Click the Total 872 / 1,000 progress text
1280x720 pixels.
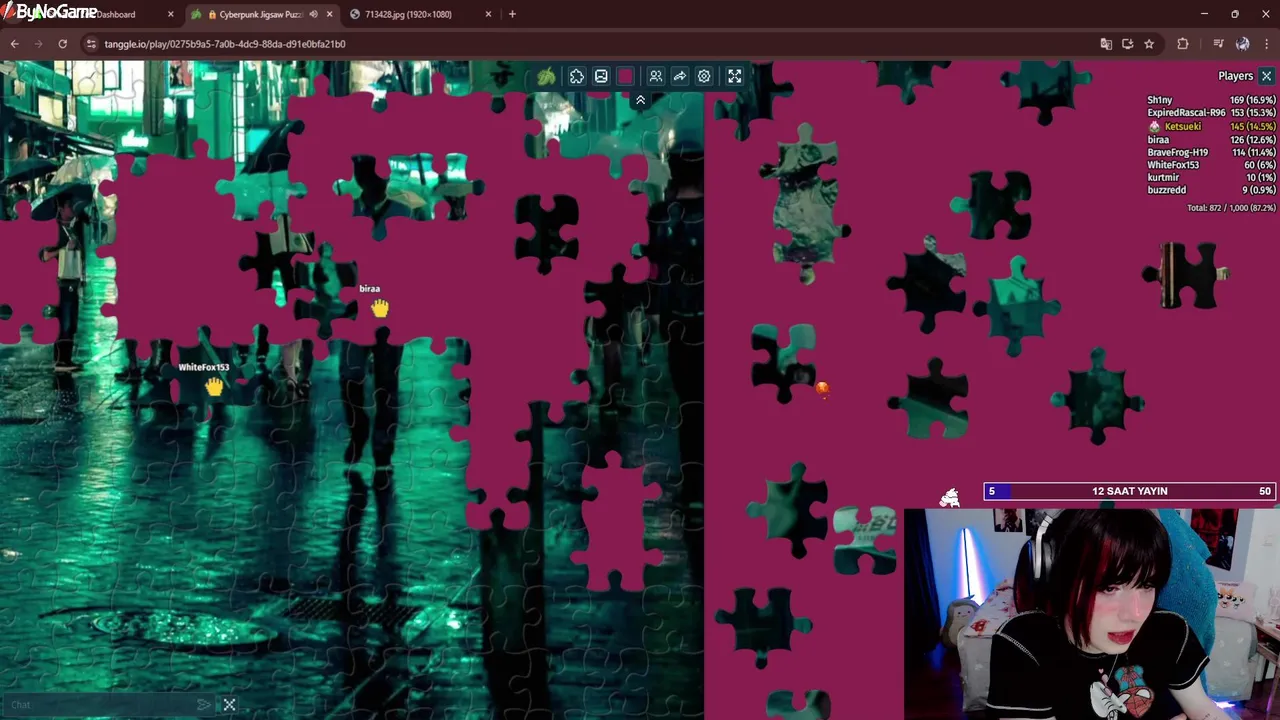click(1231, 208)
